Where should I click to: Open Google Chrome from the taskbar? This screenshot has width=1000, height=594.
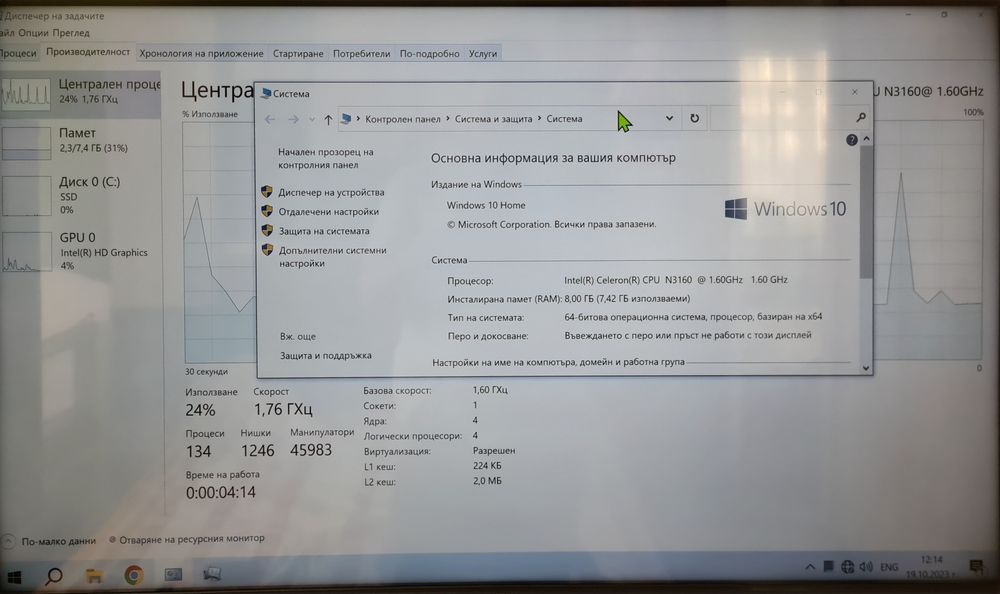coord(133,575)
